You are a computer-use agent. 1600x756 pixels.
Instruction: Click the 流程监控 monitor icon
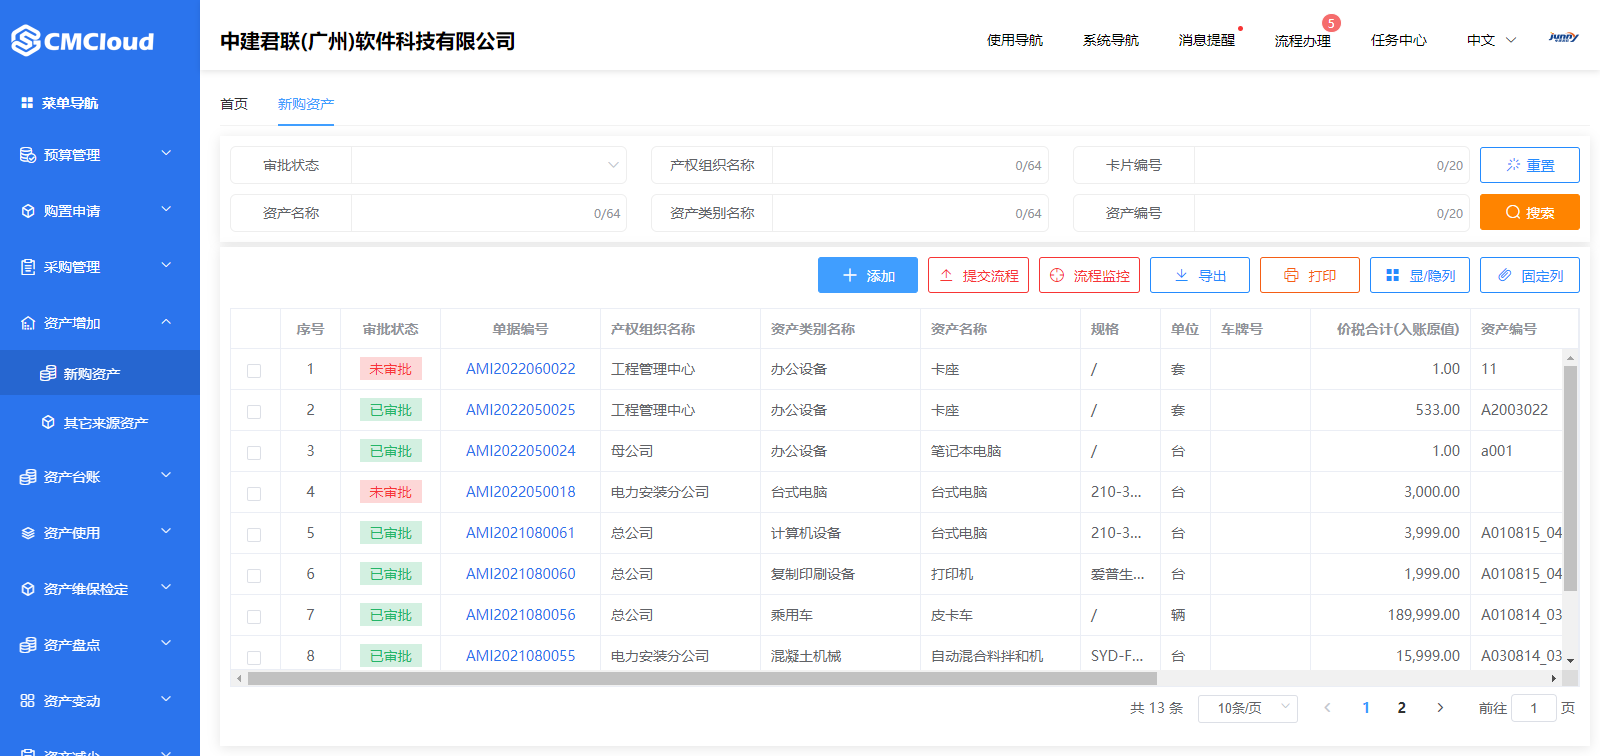pyautogui.click(x=1057, y=275)
